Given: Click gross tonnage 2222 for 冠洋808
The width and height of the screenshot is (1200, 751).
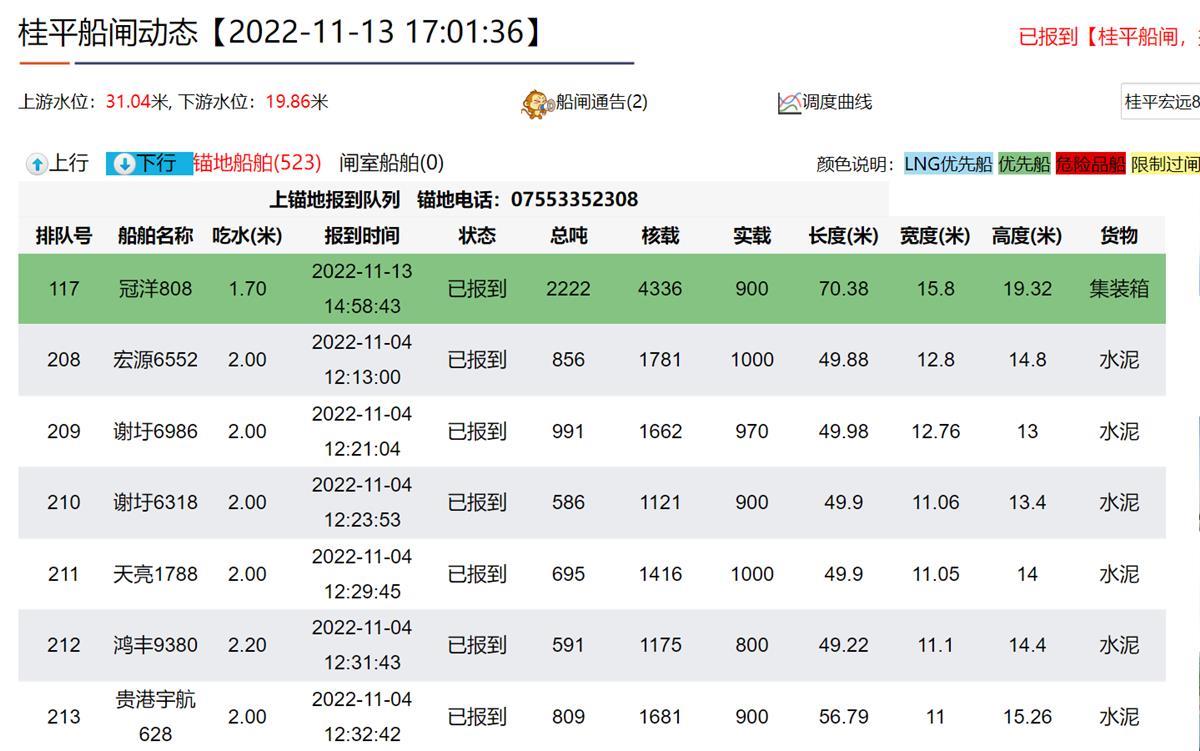Looking at the screenshot, I should [568, 289].
